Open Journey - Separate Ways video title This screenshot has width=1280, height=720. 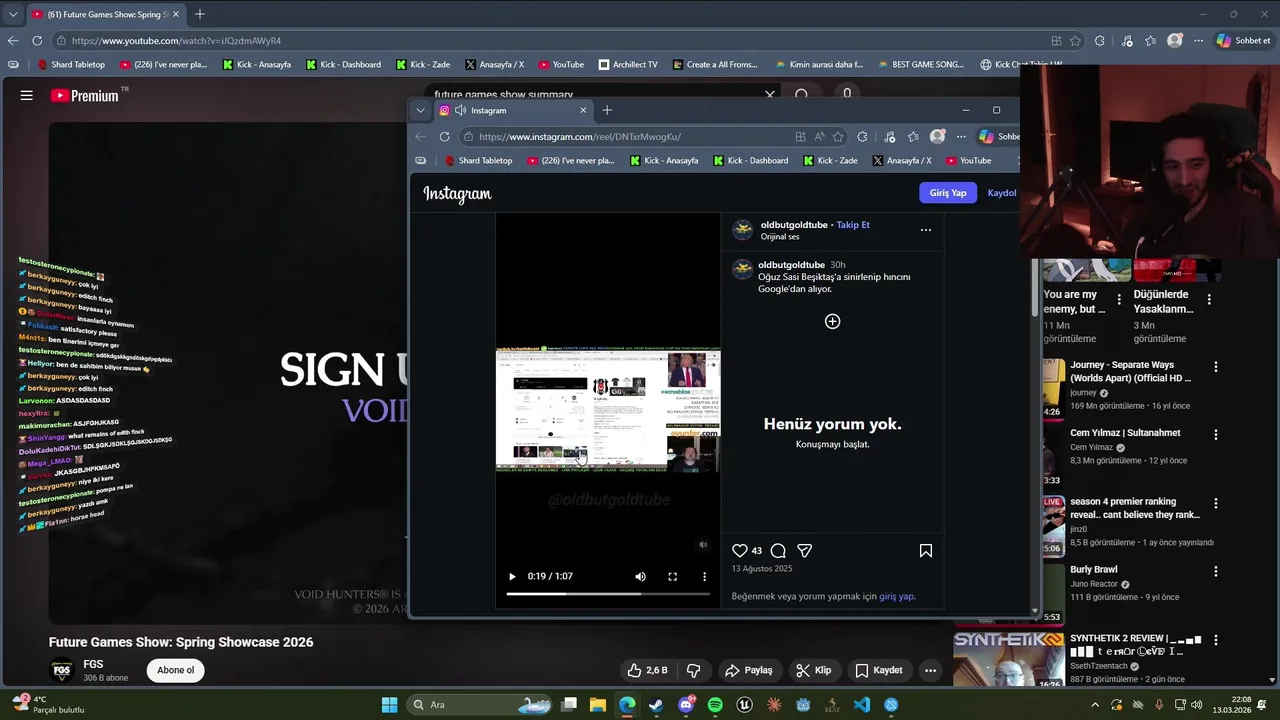click(x=1131, y=372)
